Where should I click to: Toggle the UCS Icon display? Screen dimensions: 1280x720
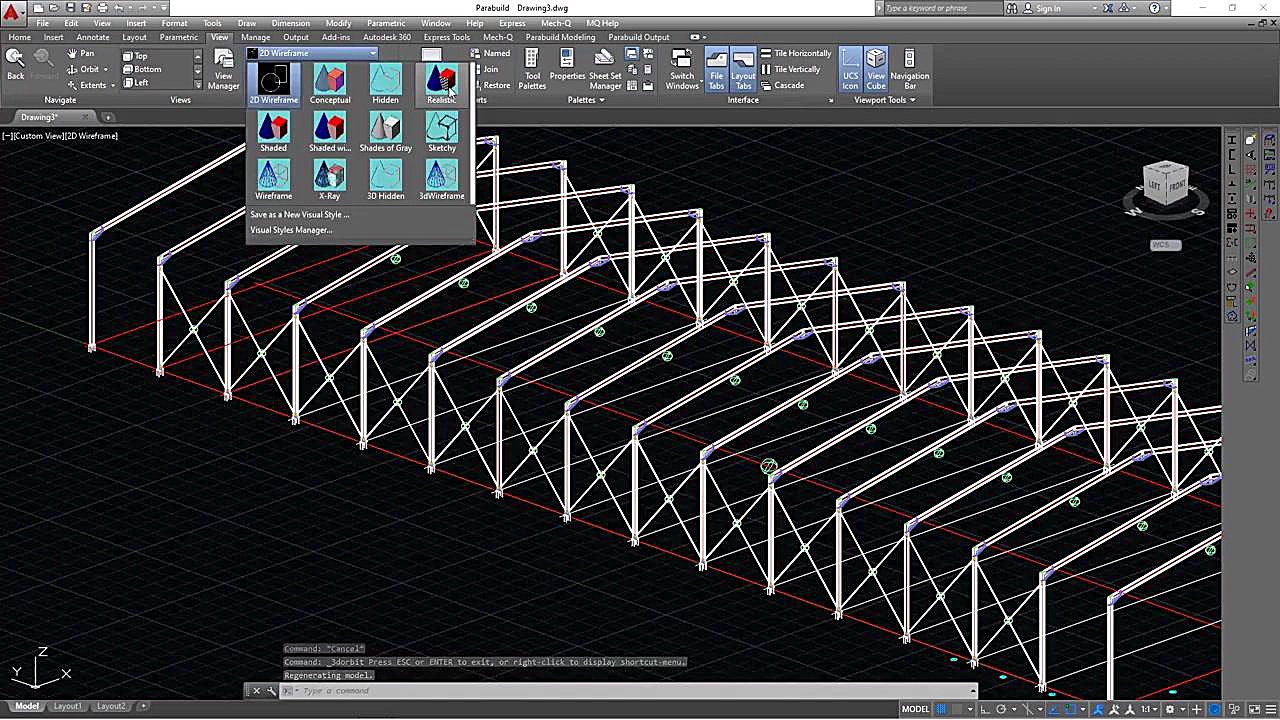point(850,69)
